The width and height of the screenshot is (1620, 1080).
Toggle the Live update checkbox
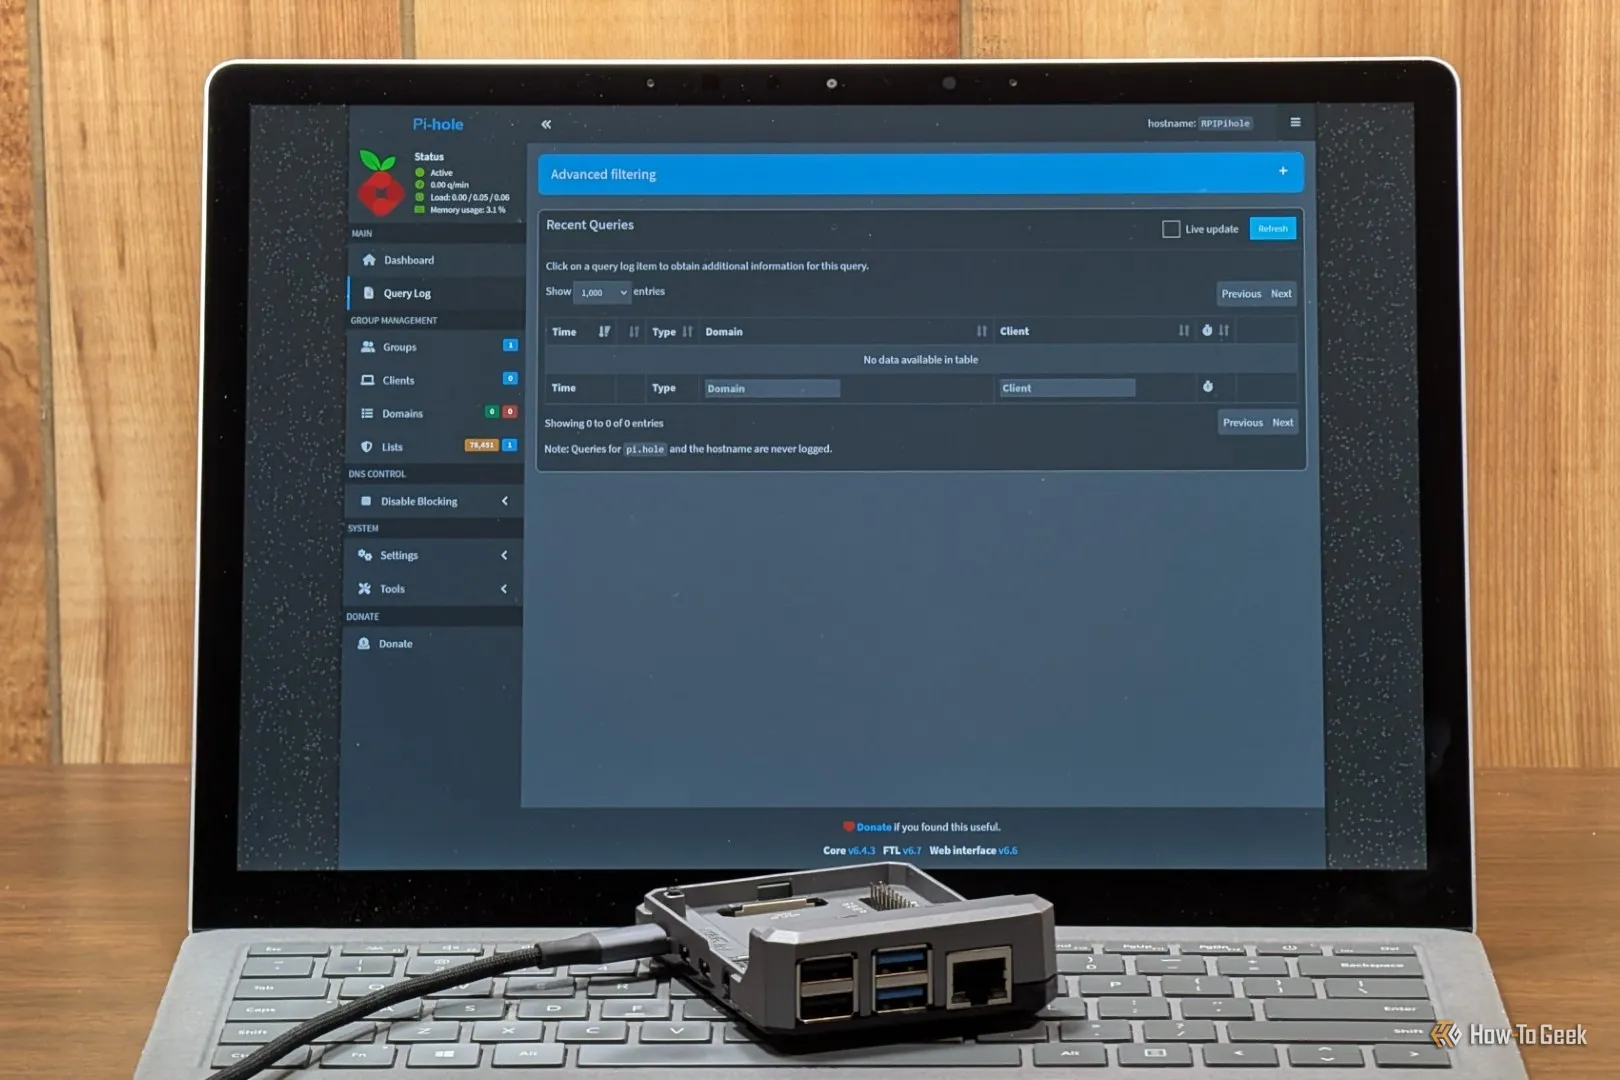coord(1171,229)
